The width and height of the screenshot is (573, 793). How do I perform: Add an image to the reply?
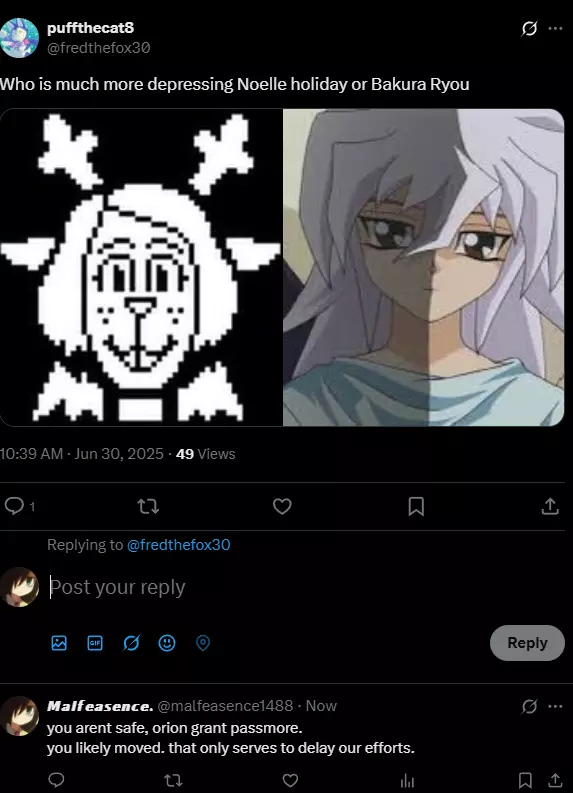click(59, 643)
